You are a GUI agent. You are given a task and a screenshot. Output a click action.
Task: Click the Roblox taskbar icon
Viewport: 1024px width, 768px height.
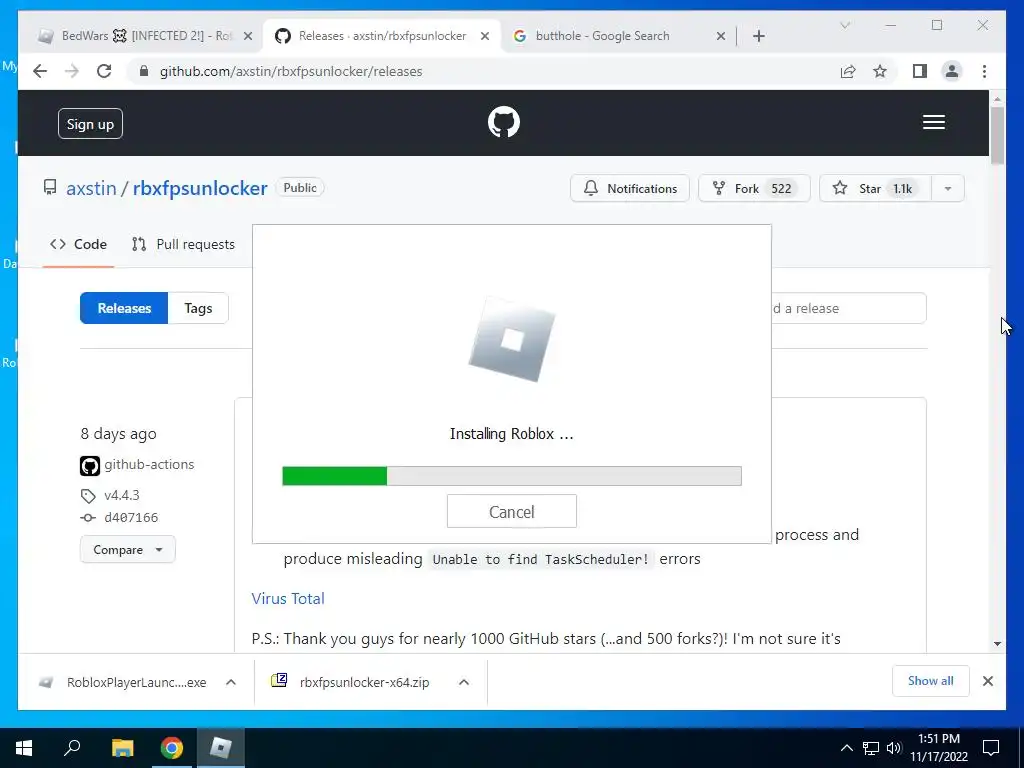(x=221, y=748)
